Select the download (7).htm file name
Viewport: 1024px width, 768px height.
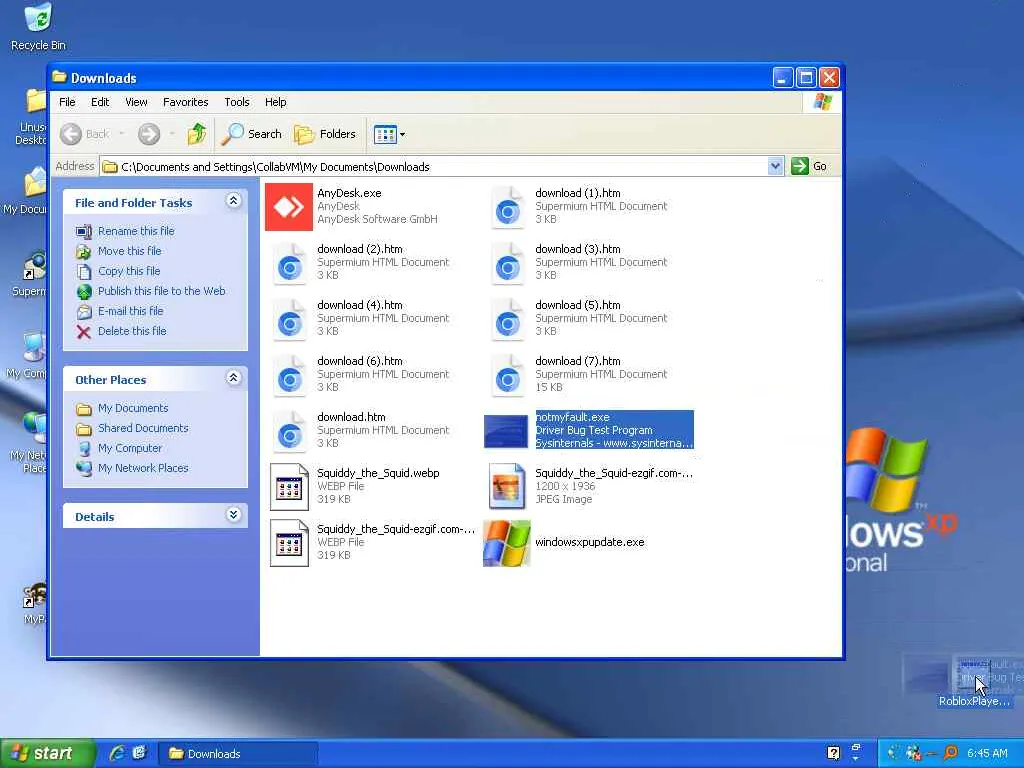(x=578, y=361)
